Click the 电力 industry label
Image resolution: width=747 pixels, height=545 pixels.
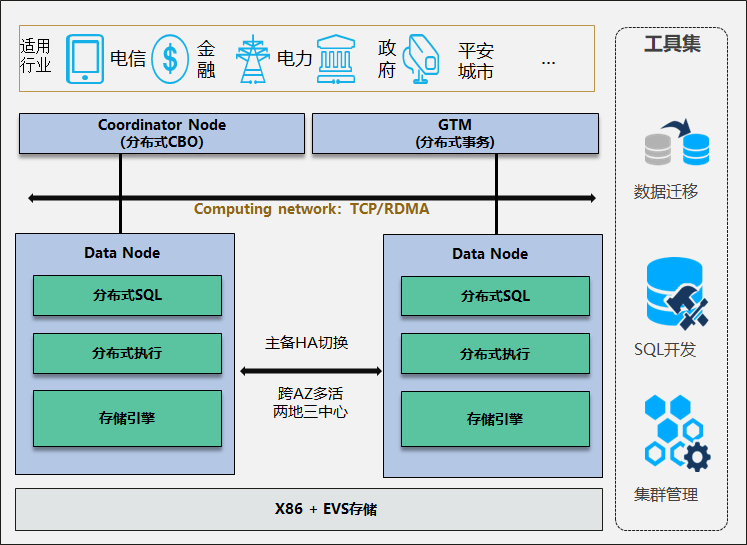294,59
